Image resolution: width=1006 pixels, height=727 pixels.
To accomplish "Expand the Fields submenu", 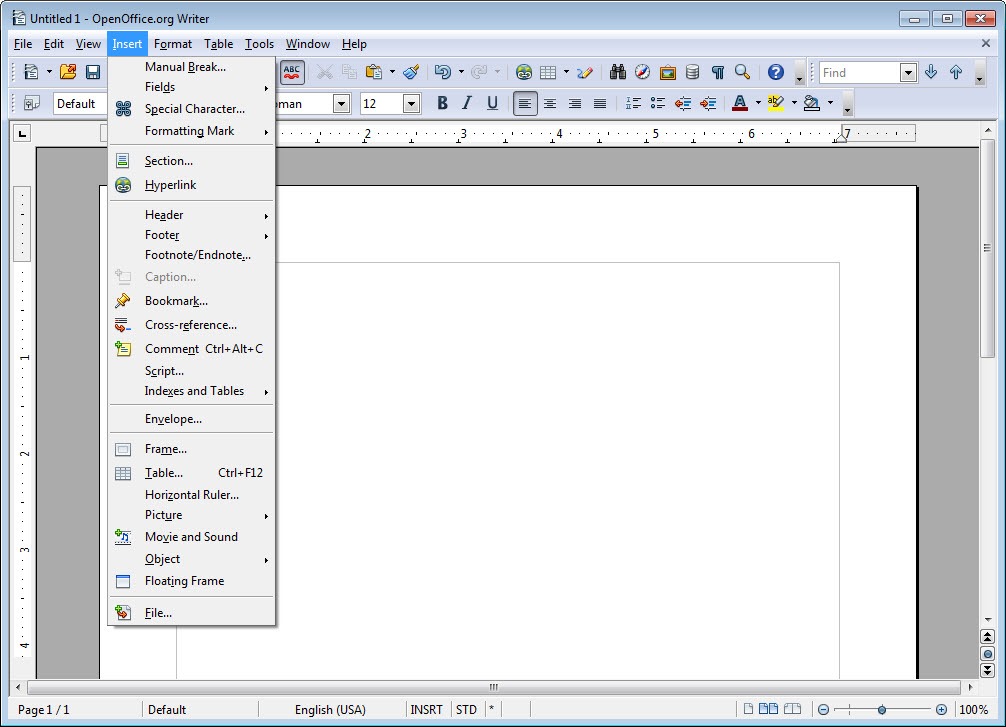I will tap(192, 87).
